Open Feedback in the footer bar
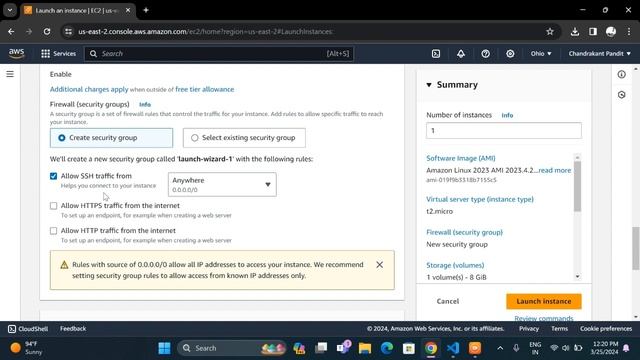 73,329
